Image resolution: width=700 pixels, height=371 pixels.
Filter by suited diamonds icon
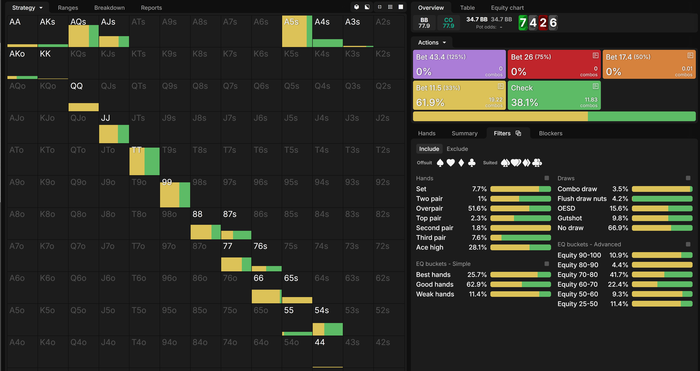(526, 163)
